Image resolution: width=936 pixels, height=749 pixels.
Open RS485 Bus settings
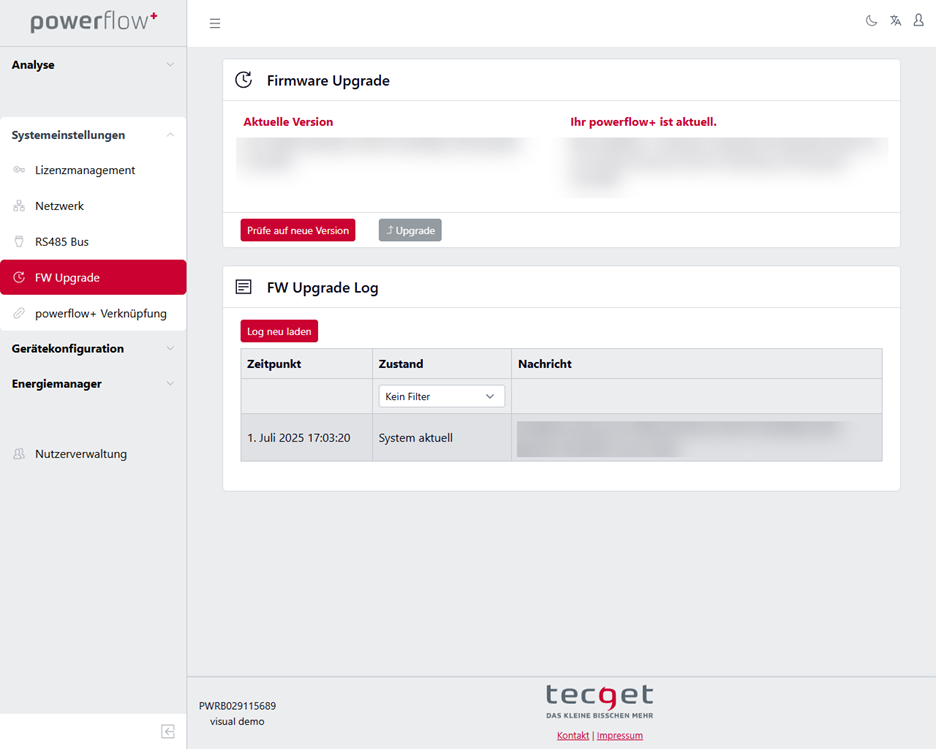tap(93, 242)
